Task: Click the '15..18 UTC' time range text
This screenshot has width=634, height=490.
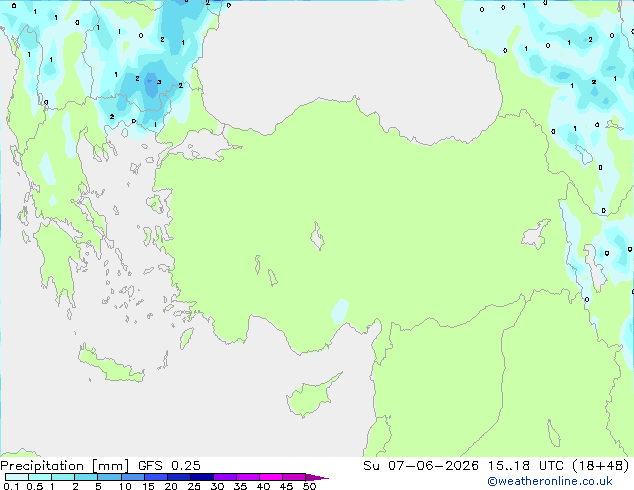Action: pyautogui.click(x=525, y=466)
